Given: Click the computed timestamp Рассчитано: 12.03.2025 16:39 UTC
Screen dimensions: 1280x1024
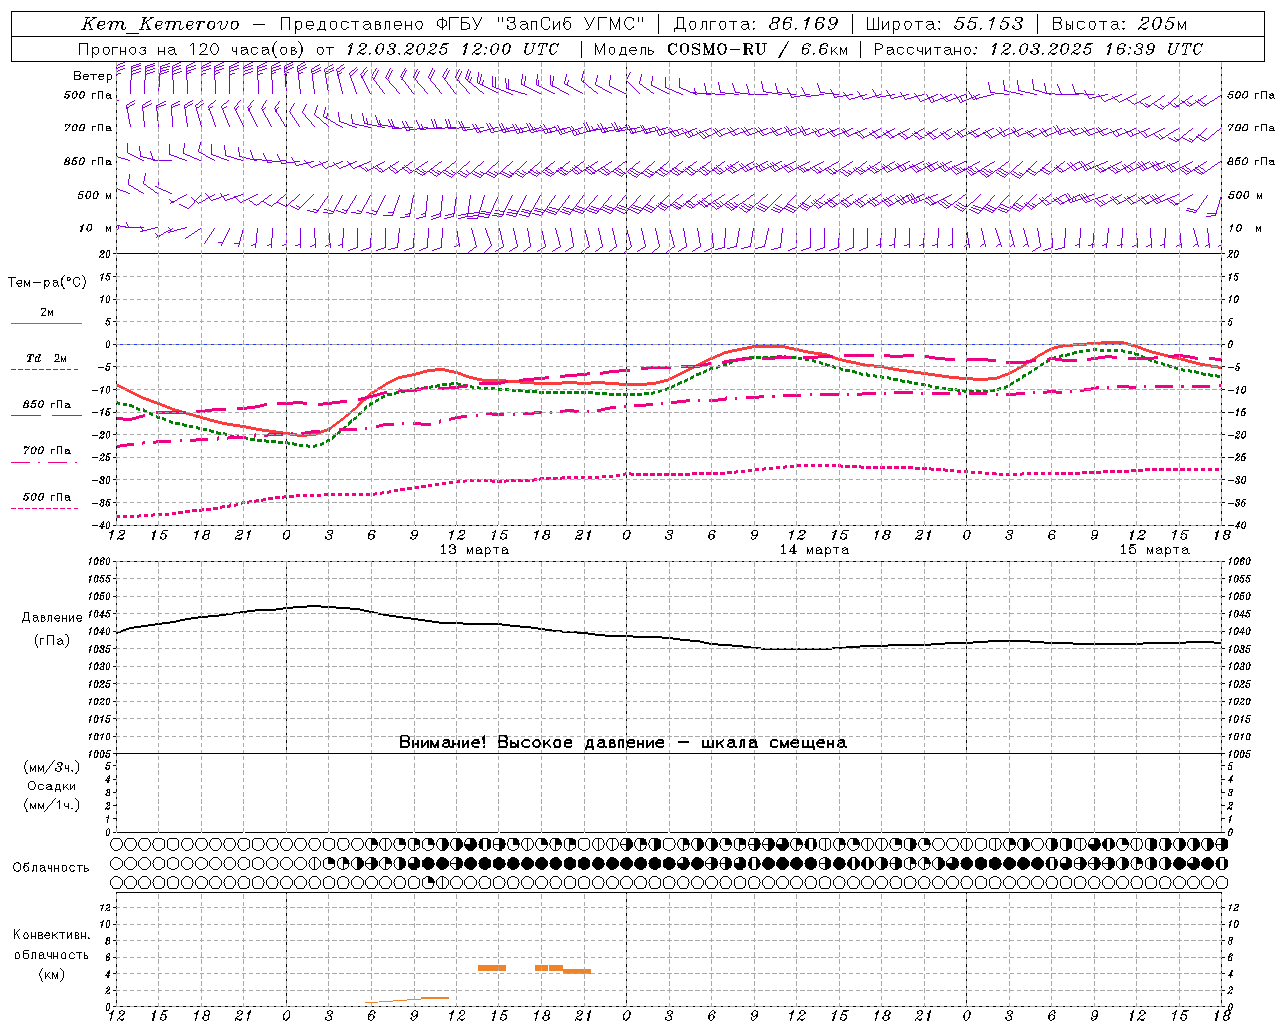Looking at the screenshot, I should pos(1038,49).
